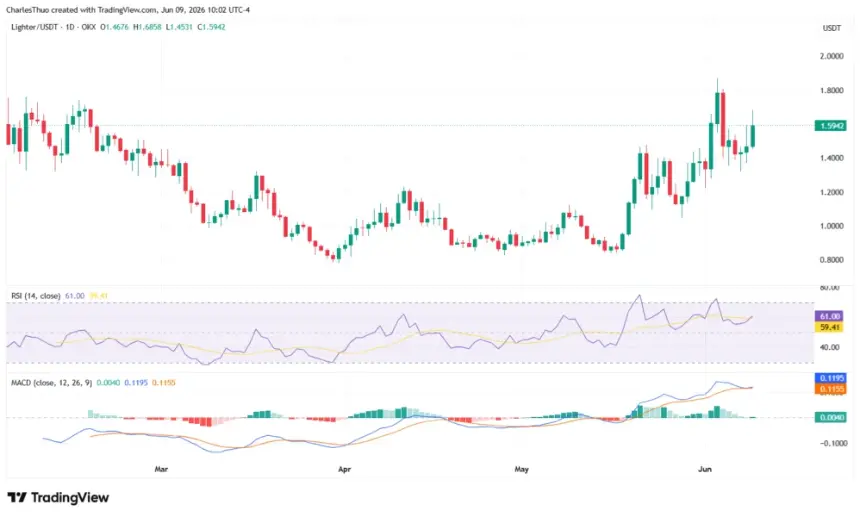Viewport: 860px width, 517px height.
Task: Click the close value C1.5942
Action: pyautogui.click(x=212, y=27)
